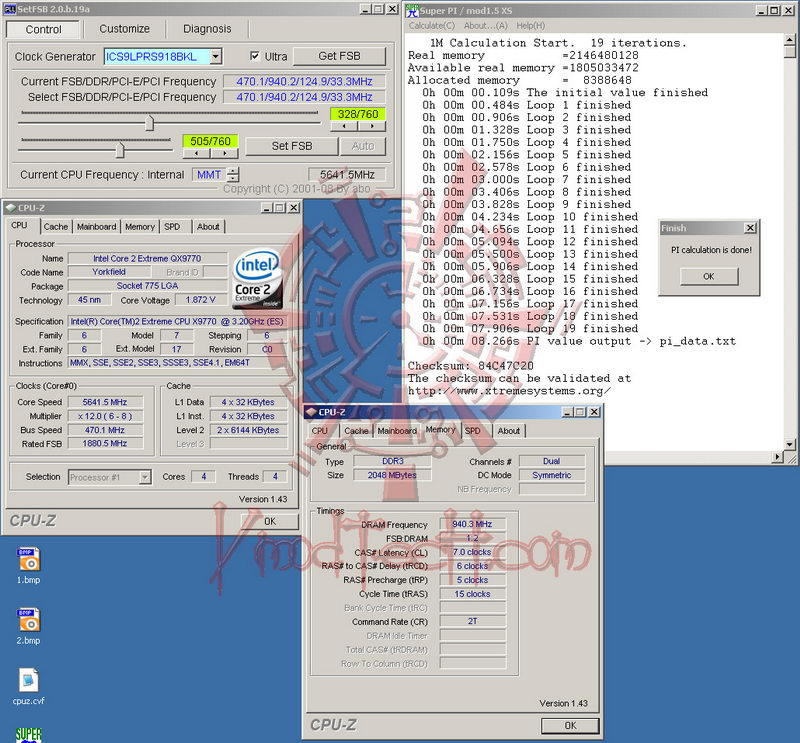Open the Super PI desktop shortcut icon
The image size is (800, 743).
coord(29,735)
